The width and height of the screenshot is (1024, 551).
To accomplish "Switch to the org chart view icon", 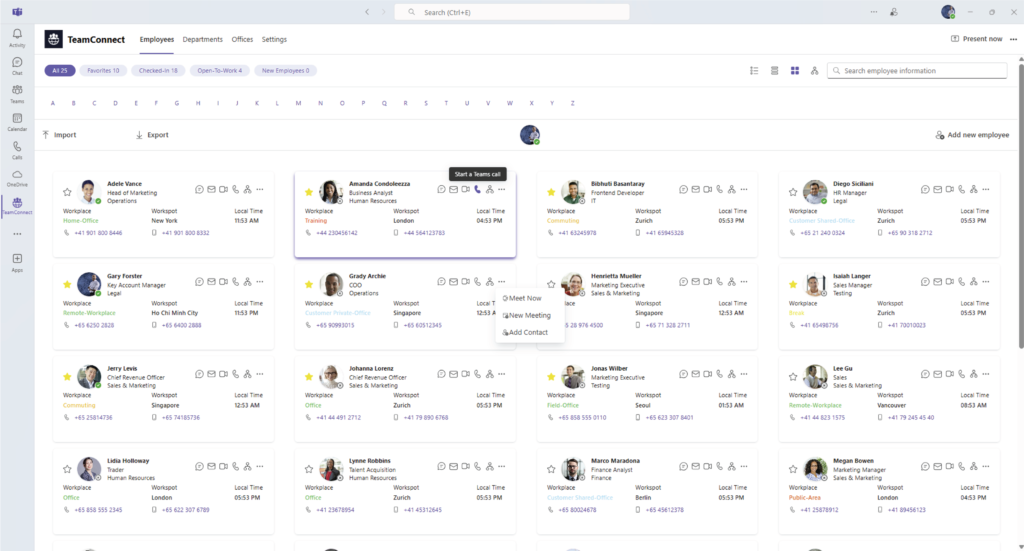I will [x=814, y=71].
